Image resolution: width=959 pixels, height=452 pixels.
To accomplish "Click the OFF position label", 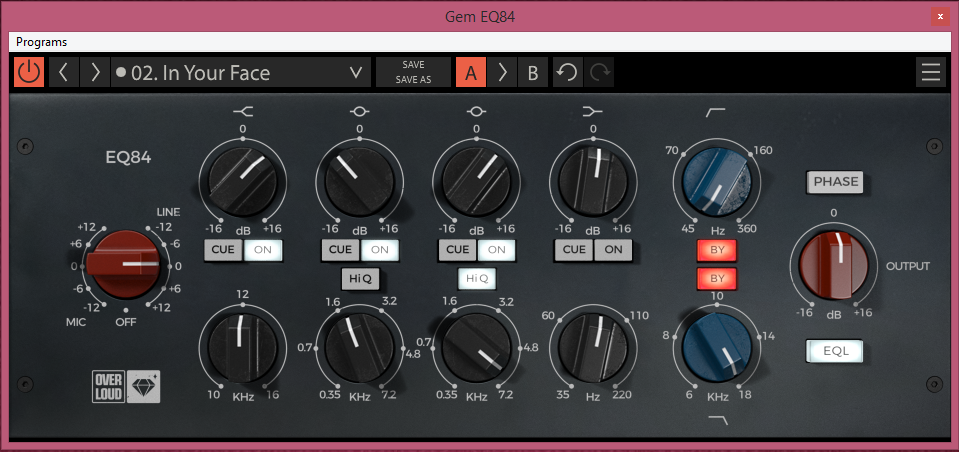I will (126, 322).
